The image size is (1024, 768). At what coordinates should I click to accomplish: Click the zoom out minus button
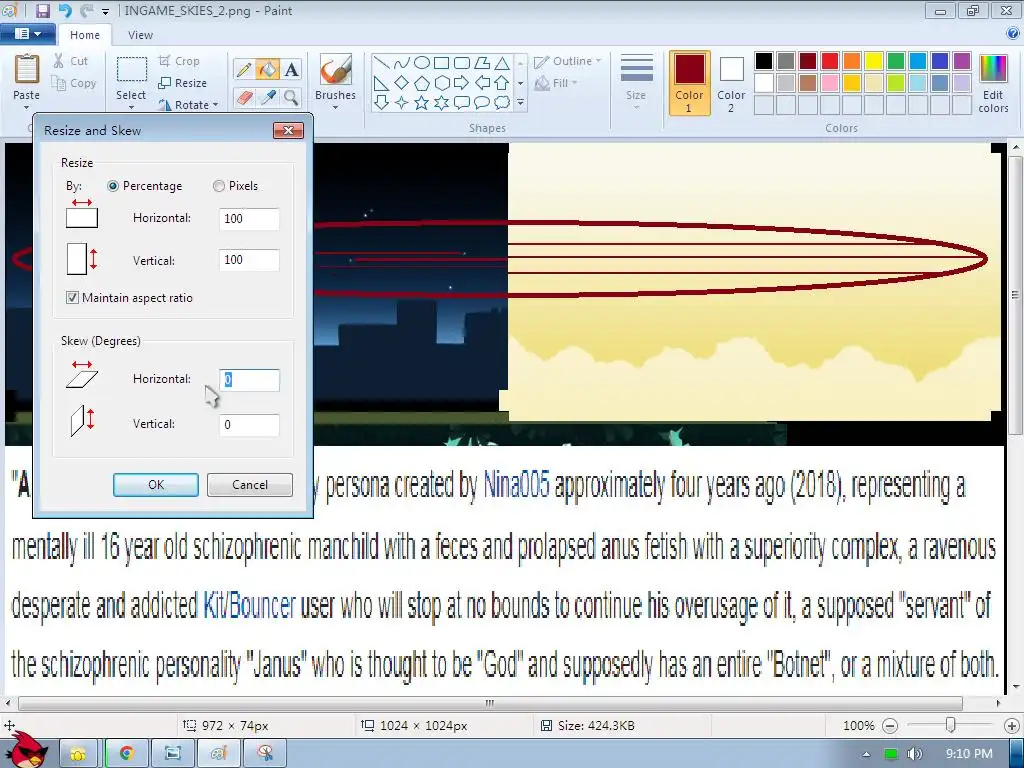point(889,726)
